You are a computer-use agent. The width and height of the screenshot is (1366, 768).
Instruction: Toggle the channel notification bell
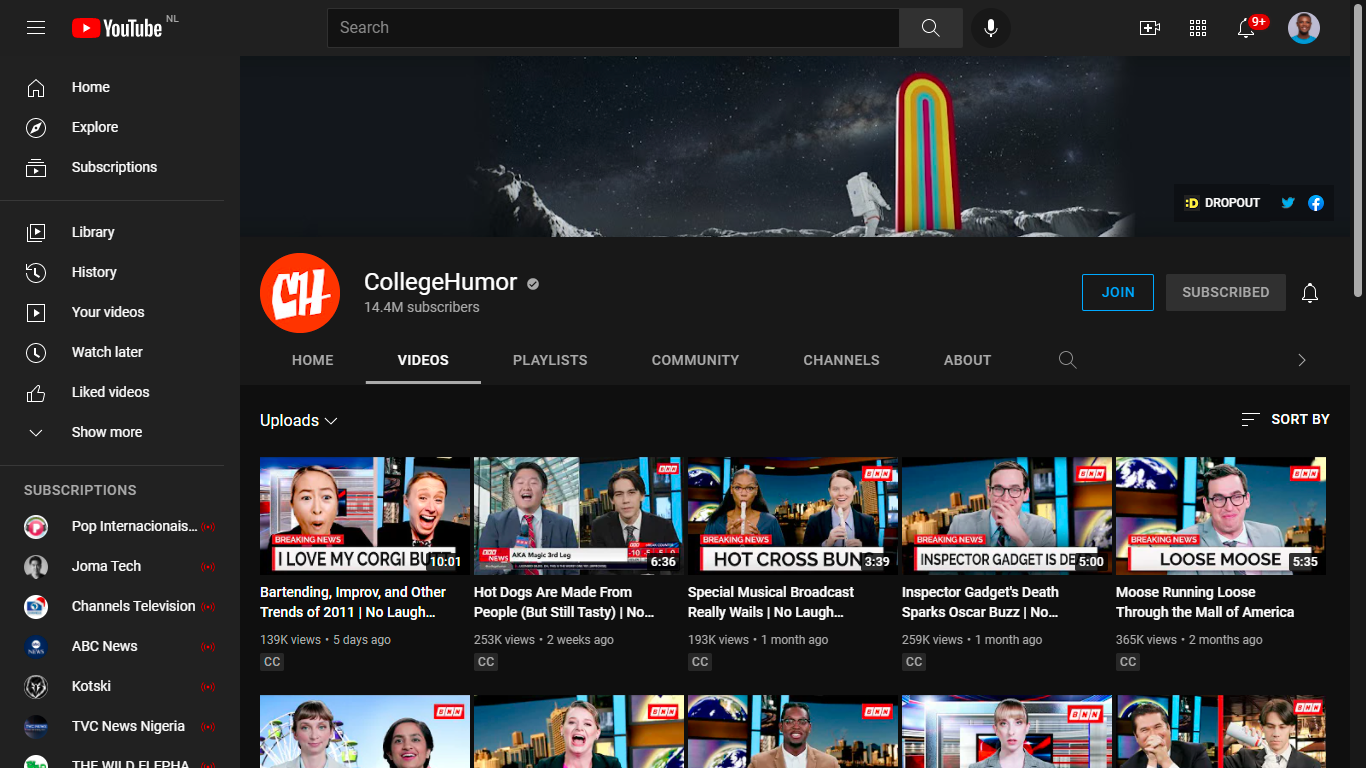(1310, 293)
